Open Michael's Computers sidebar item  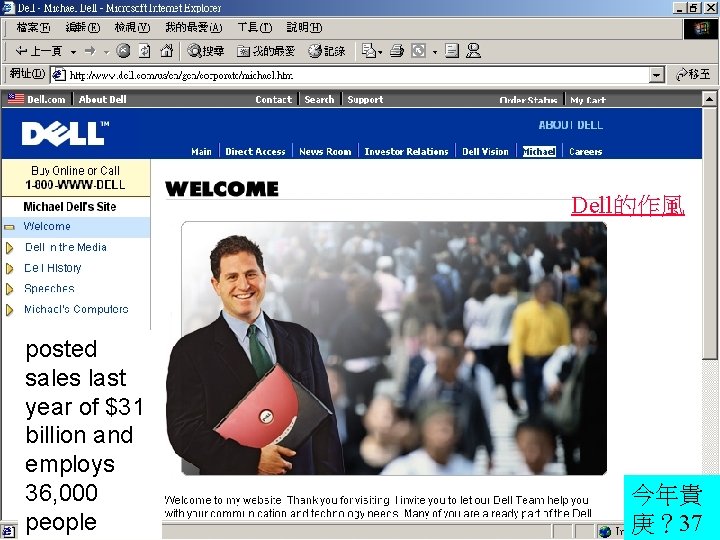coord(76,309)
